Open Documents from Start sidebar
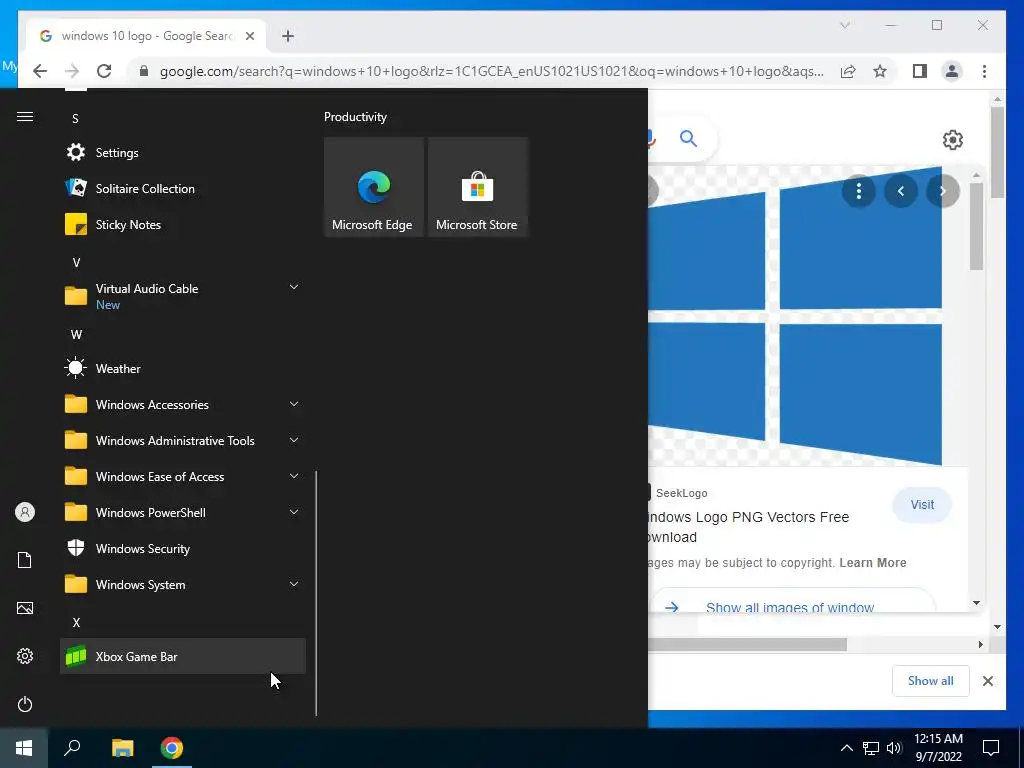This screenshot has width=1024, height=768. coord(25,560)
